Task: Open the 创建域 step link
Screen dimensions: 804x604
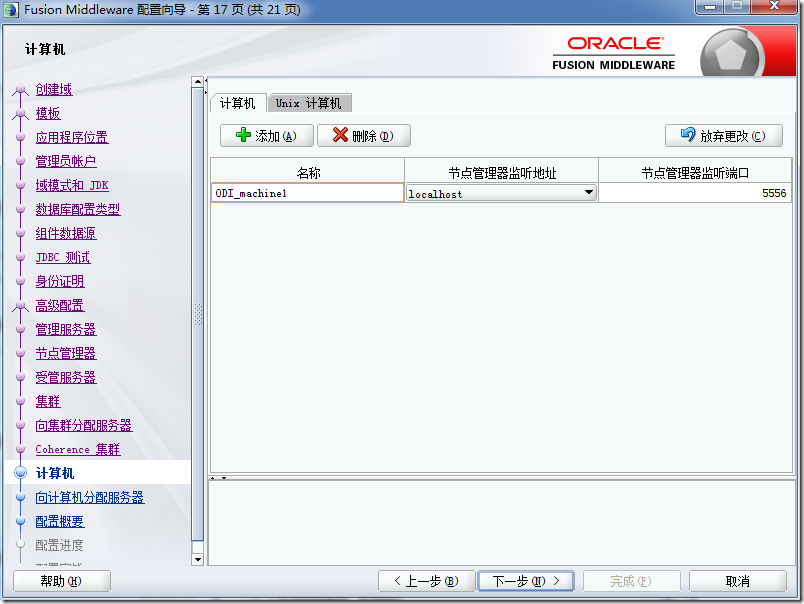Action: [54, 89]
